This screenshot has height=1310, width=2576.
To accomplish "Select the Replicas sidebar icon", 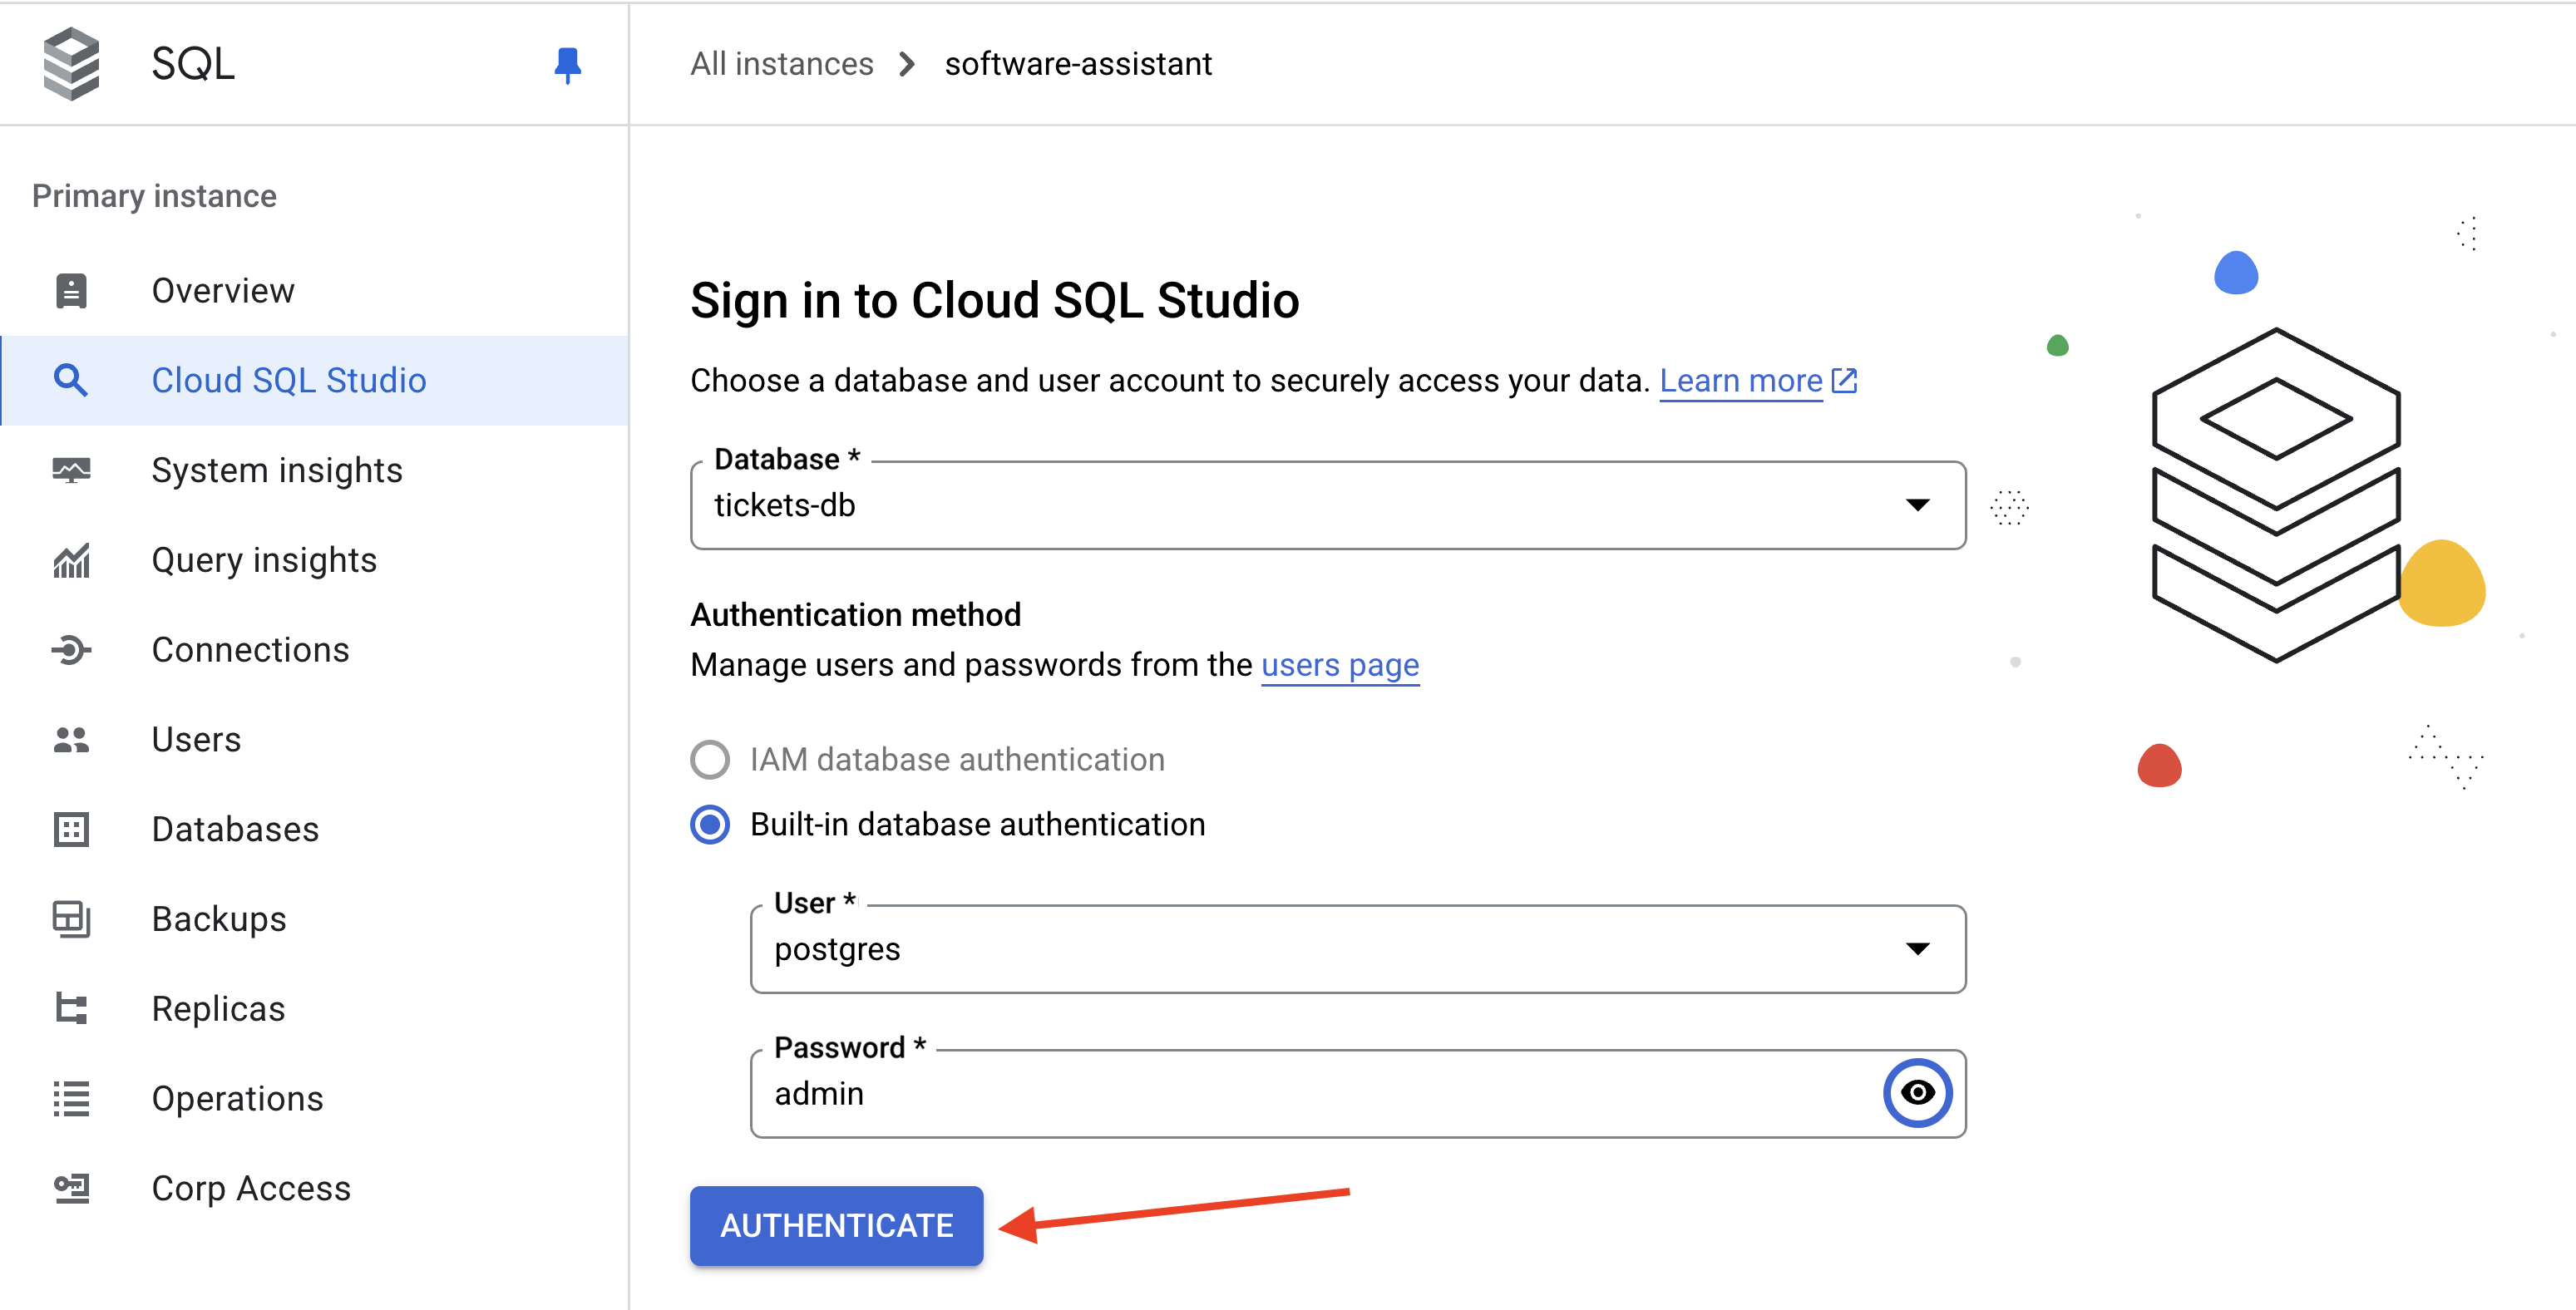I will pos(71,1008).
